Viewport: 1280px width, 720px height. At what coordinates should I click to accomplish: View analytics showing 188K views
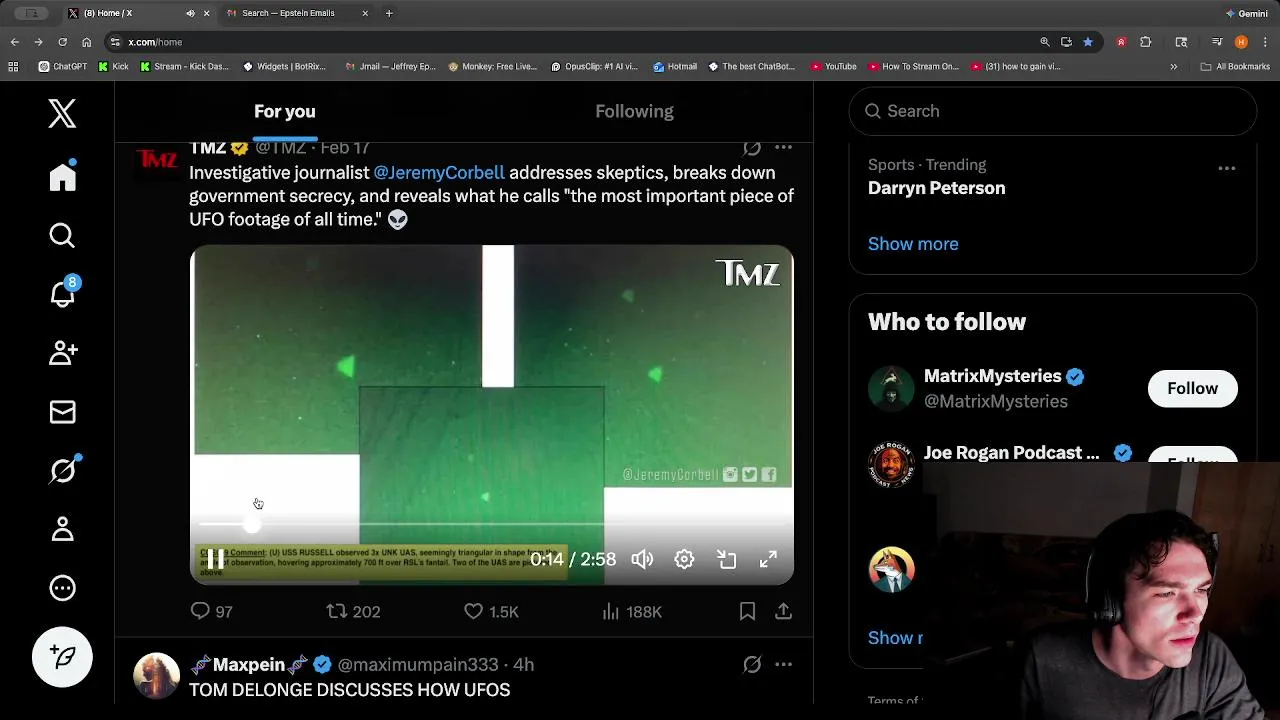(x=631, y=611)
